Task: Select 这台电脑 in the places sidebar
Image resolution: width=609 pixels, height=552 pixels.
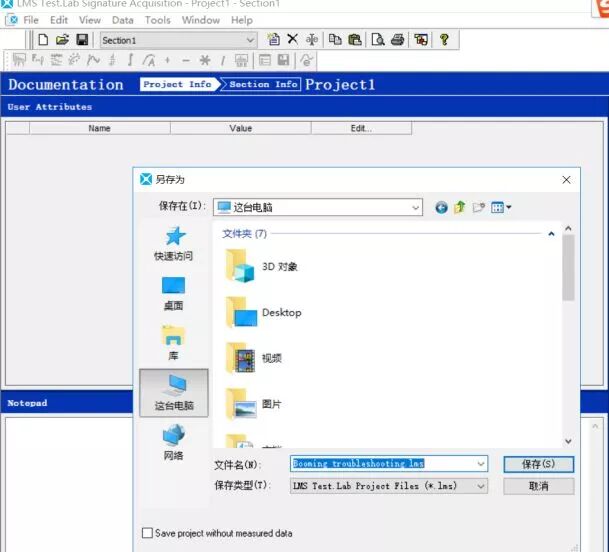Action: (174, 393)
